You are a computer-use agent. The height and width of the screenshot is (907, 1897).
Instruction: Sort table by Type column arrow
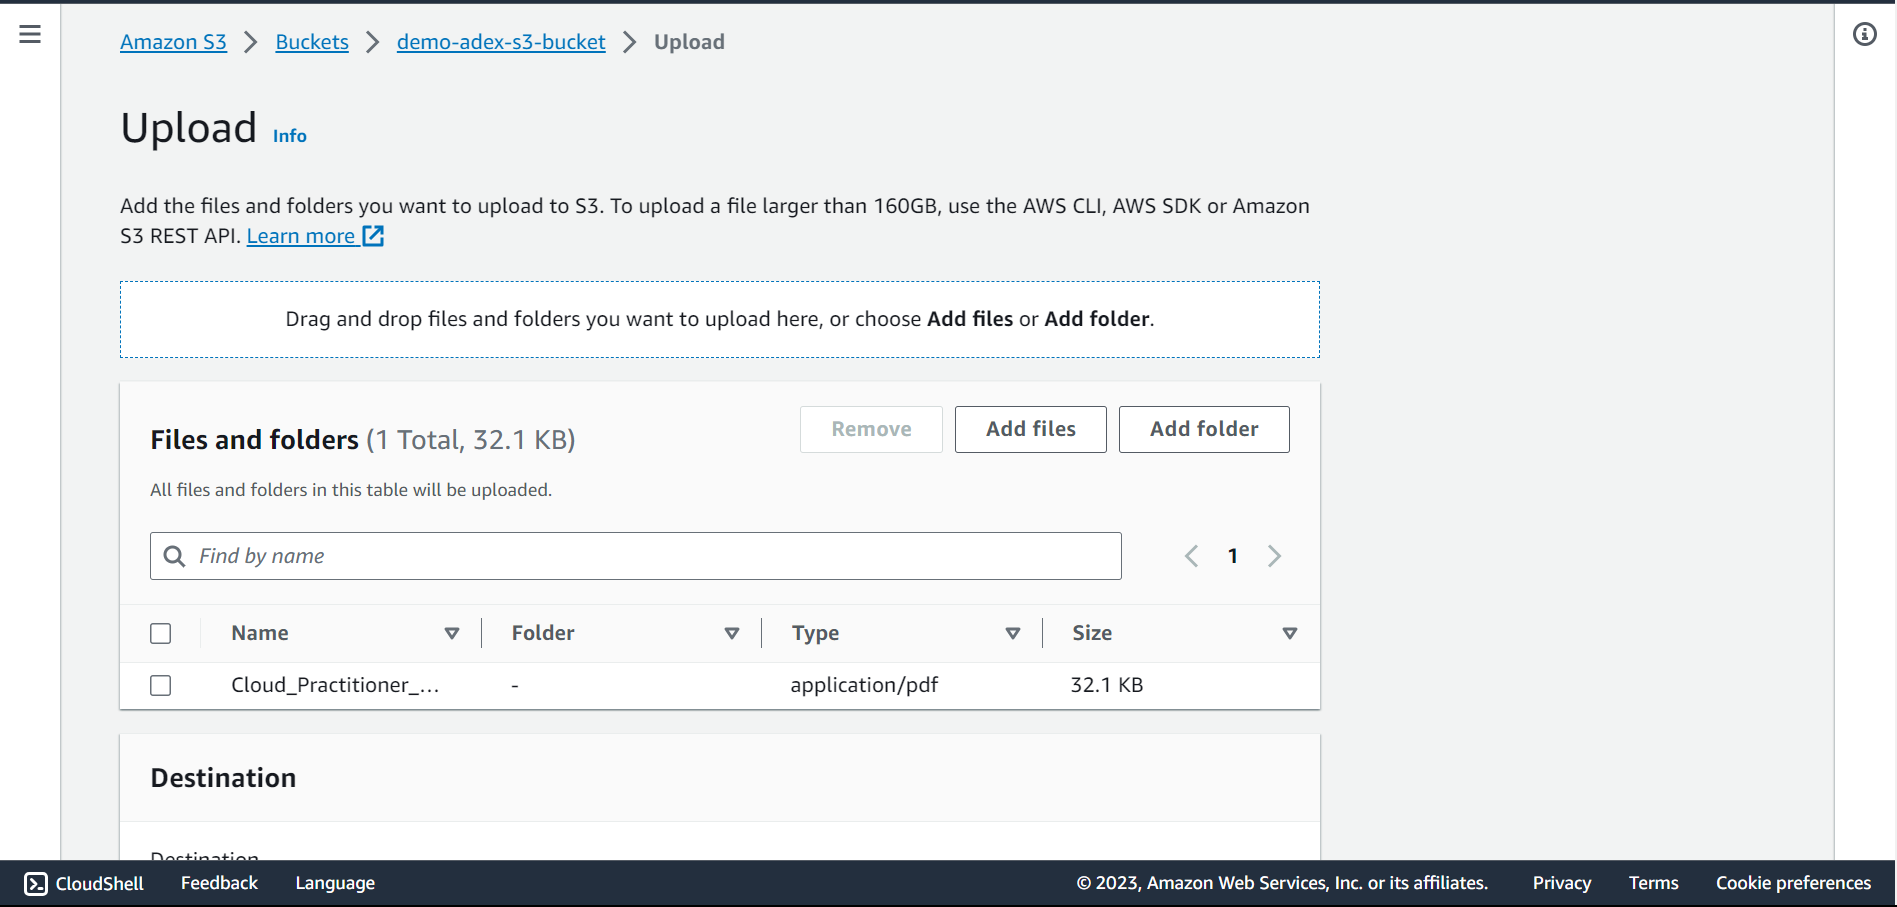tap(1013, 633)
